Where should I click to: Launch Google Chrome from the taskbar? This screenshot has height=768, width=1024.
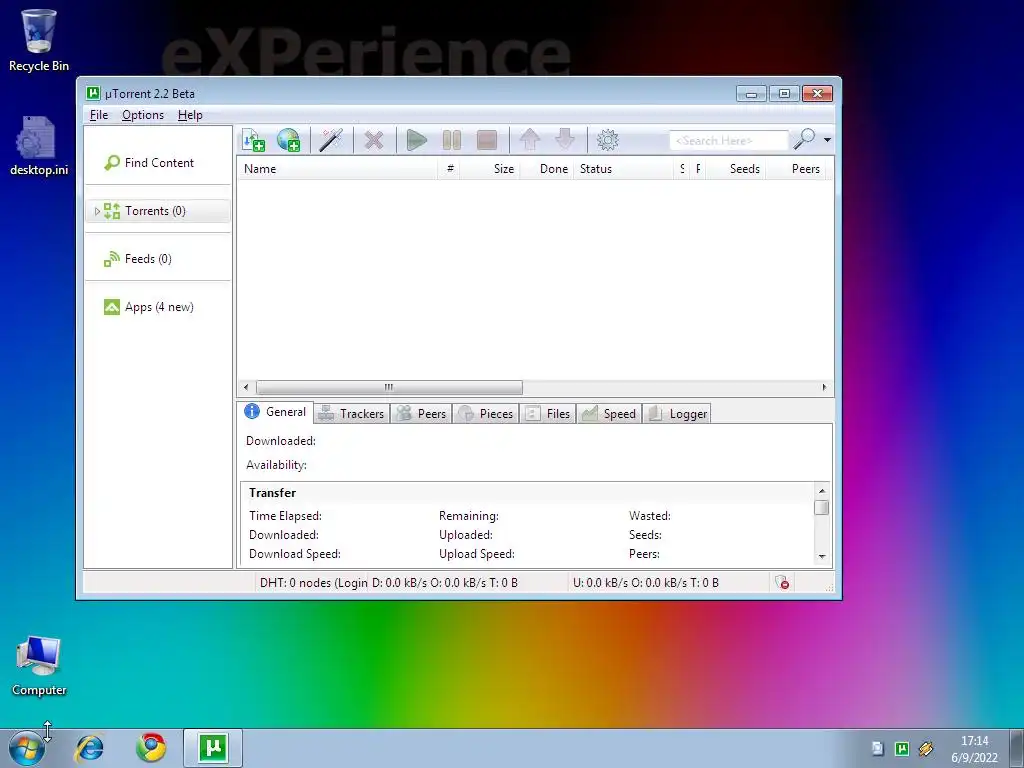[x=151, y=748]
